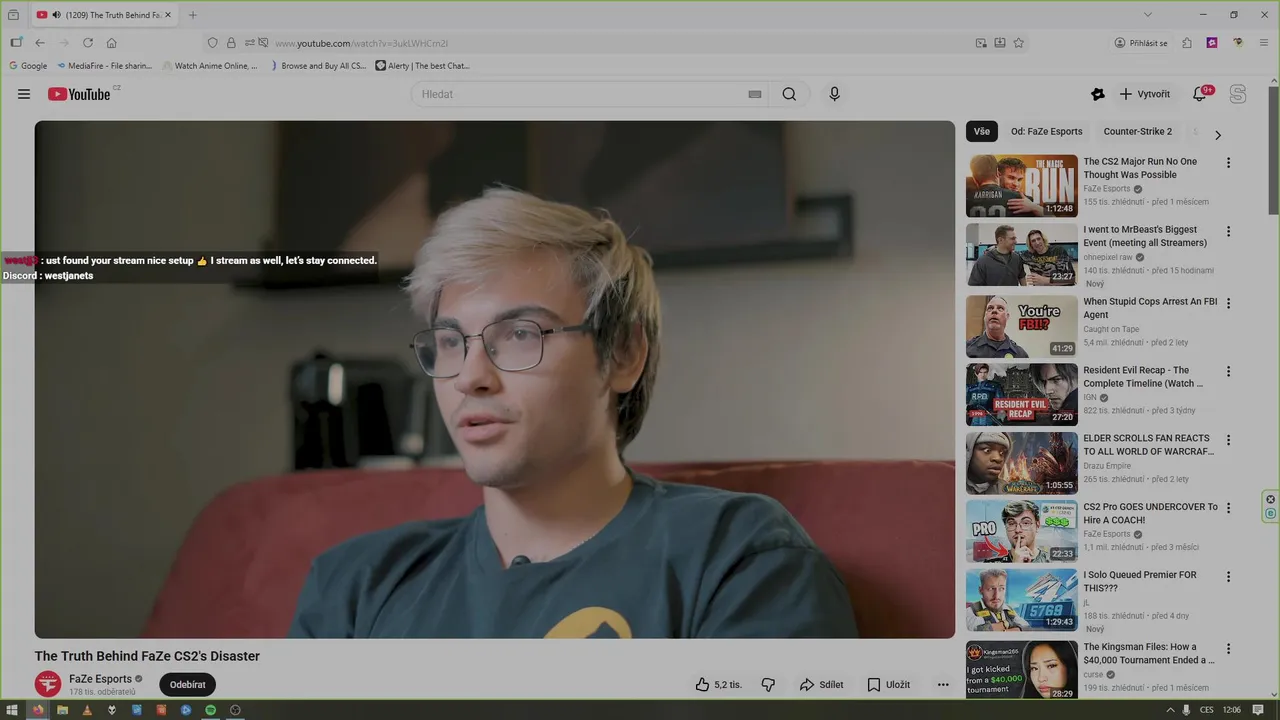Open options for The Kingsman Files video
This screenshot has height=720, width=1280.
tap(1229, 648)
